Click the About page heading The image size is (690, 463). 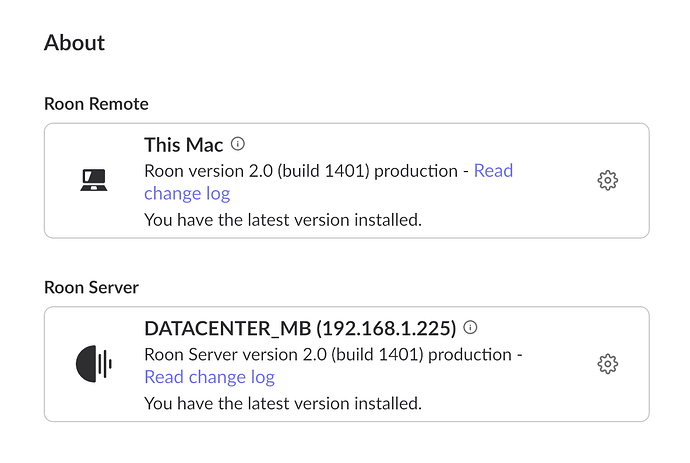point(74,43)
